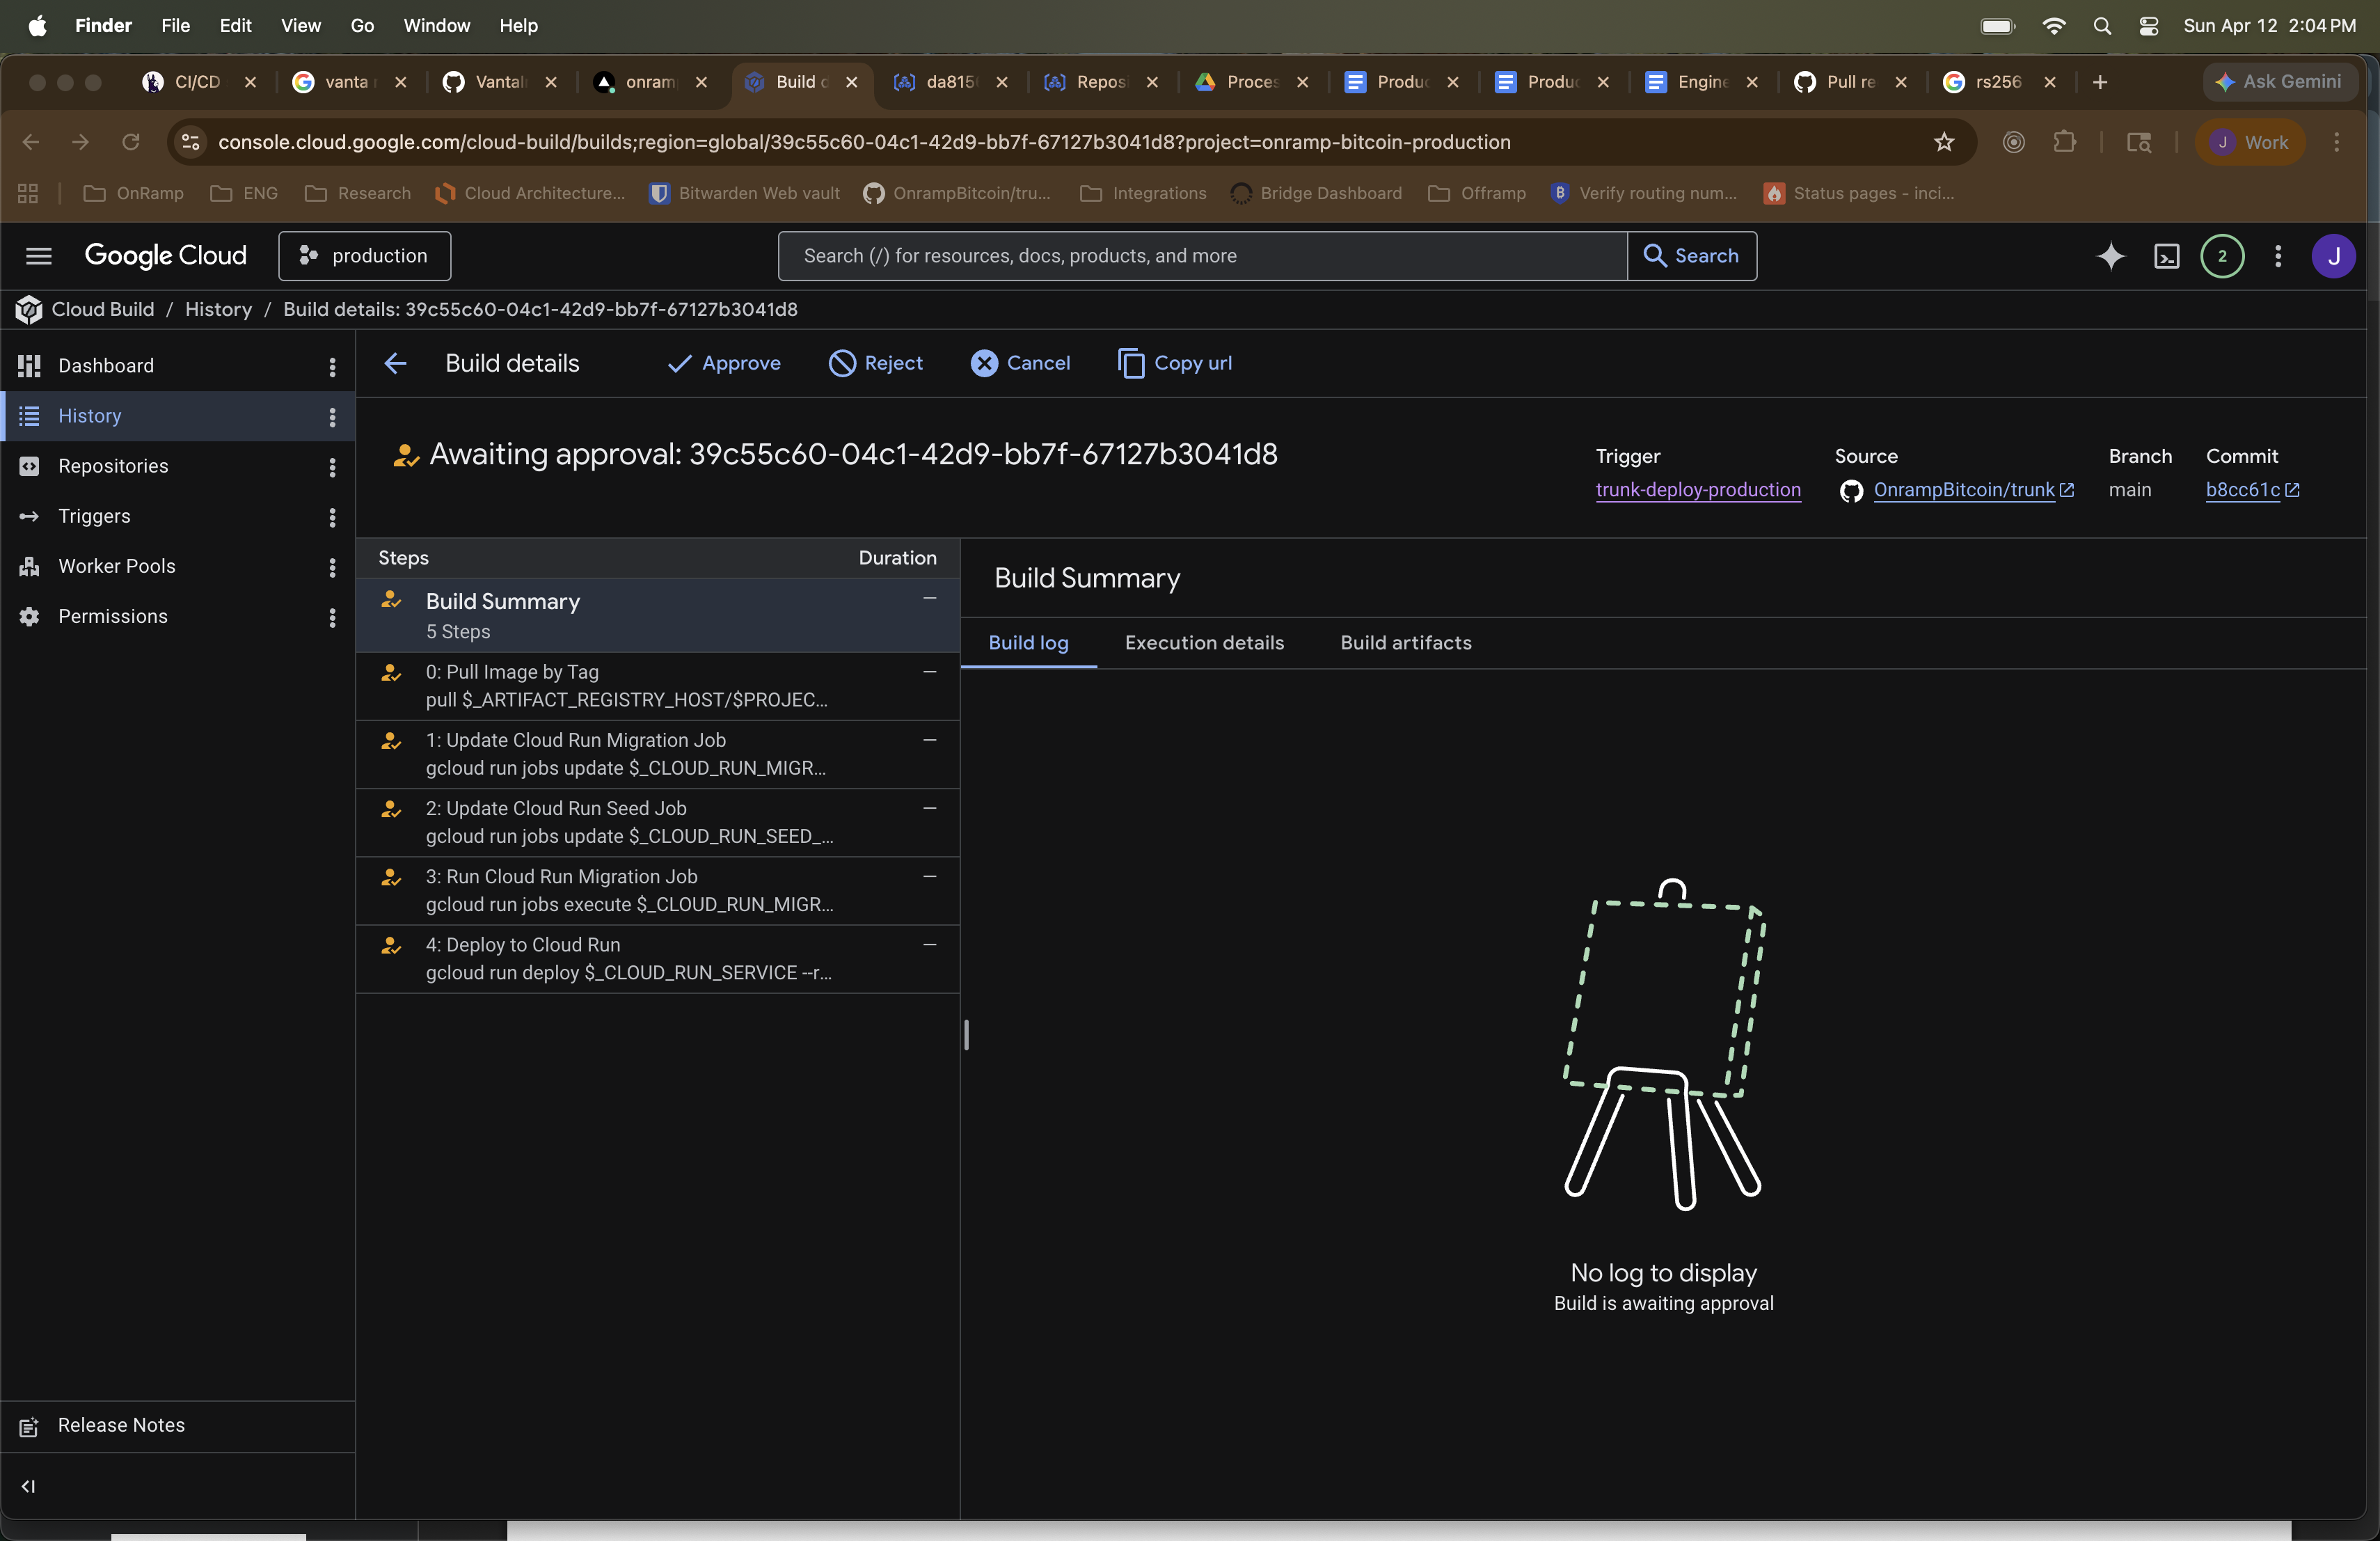This screenshot has height=1541, width=2380.
Task: Collapse the Build Summary step
Action: coord(928,598)
